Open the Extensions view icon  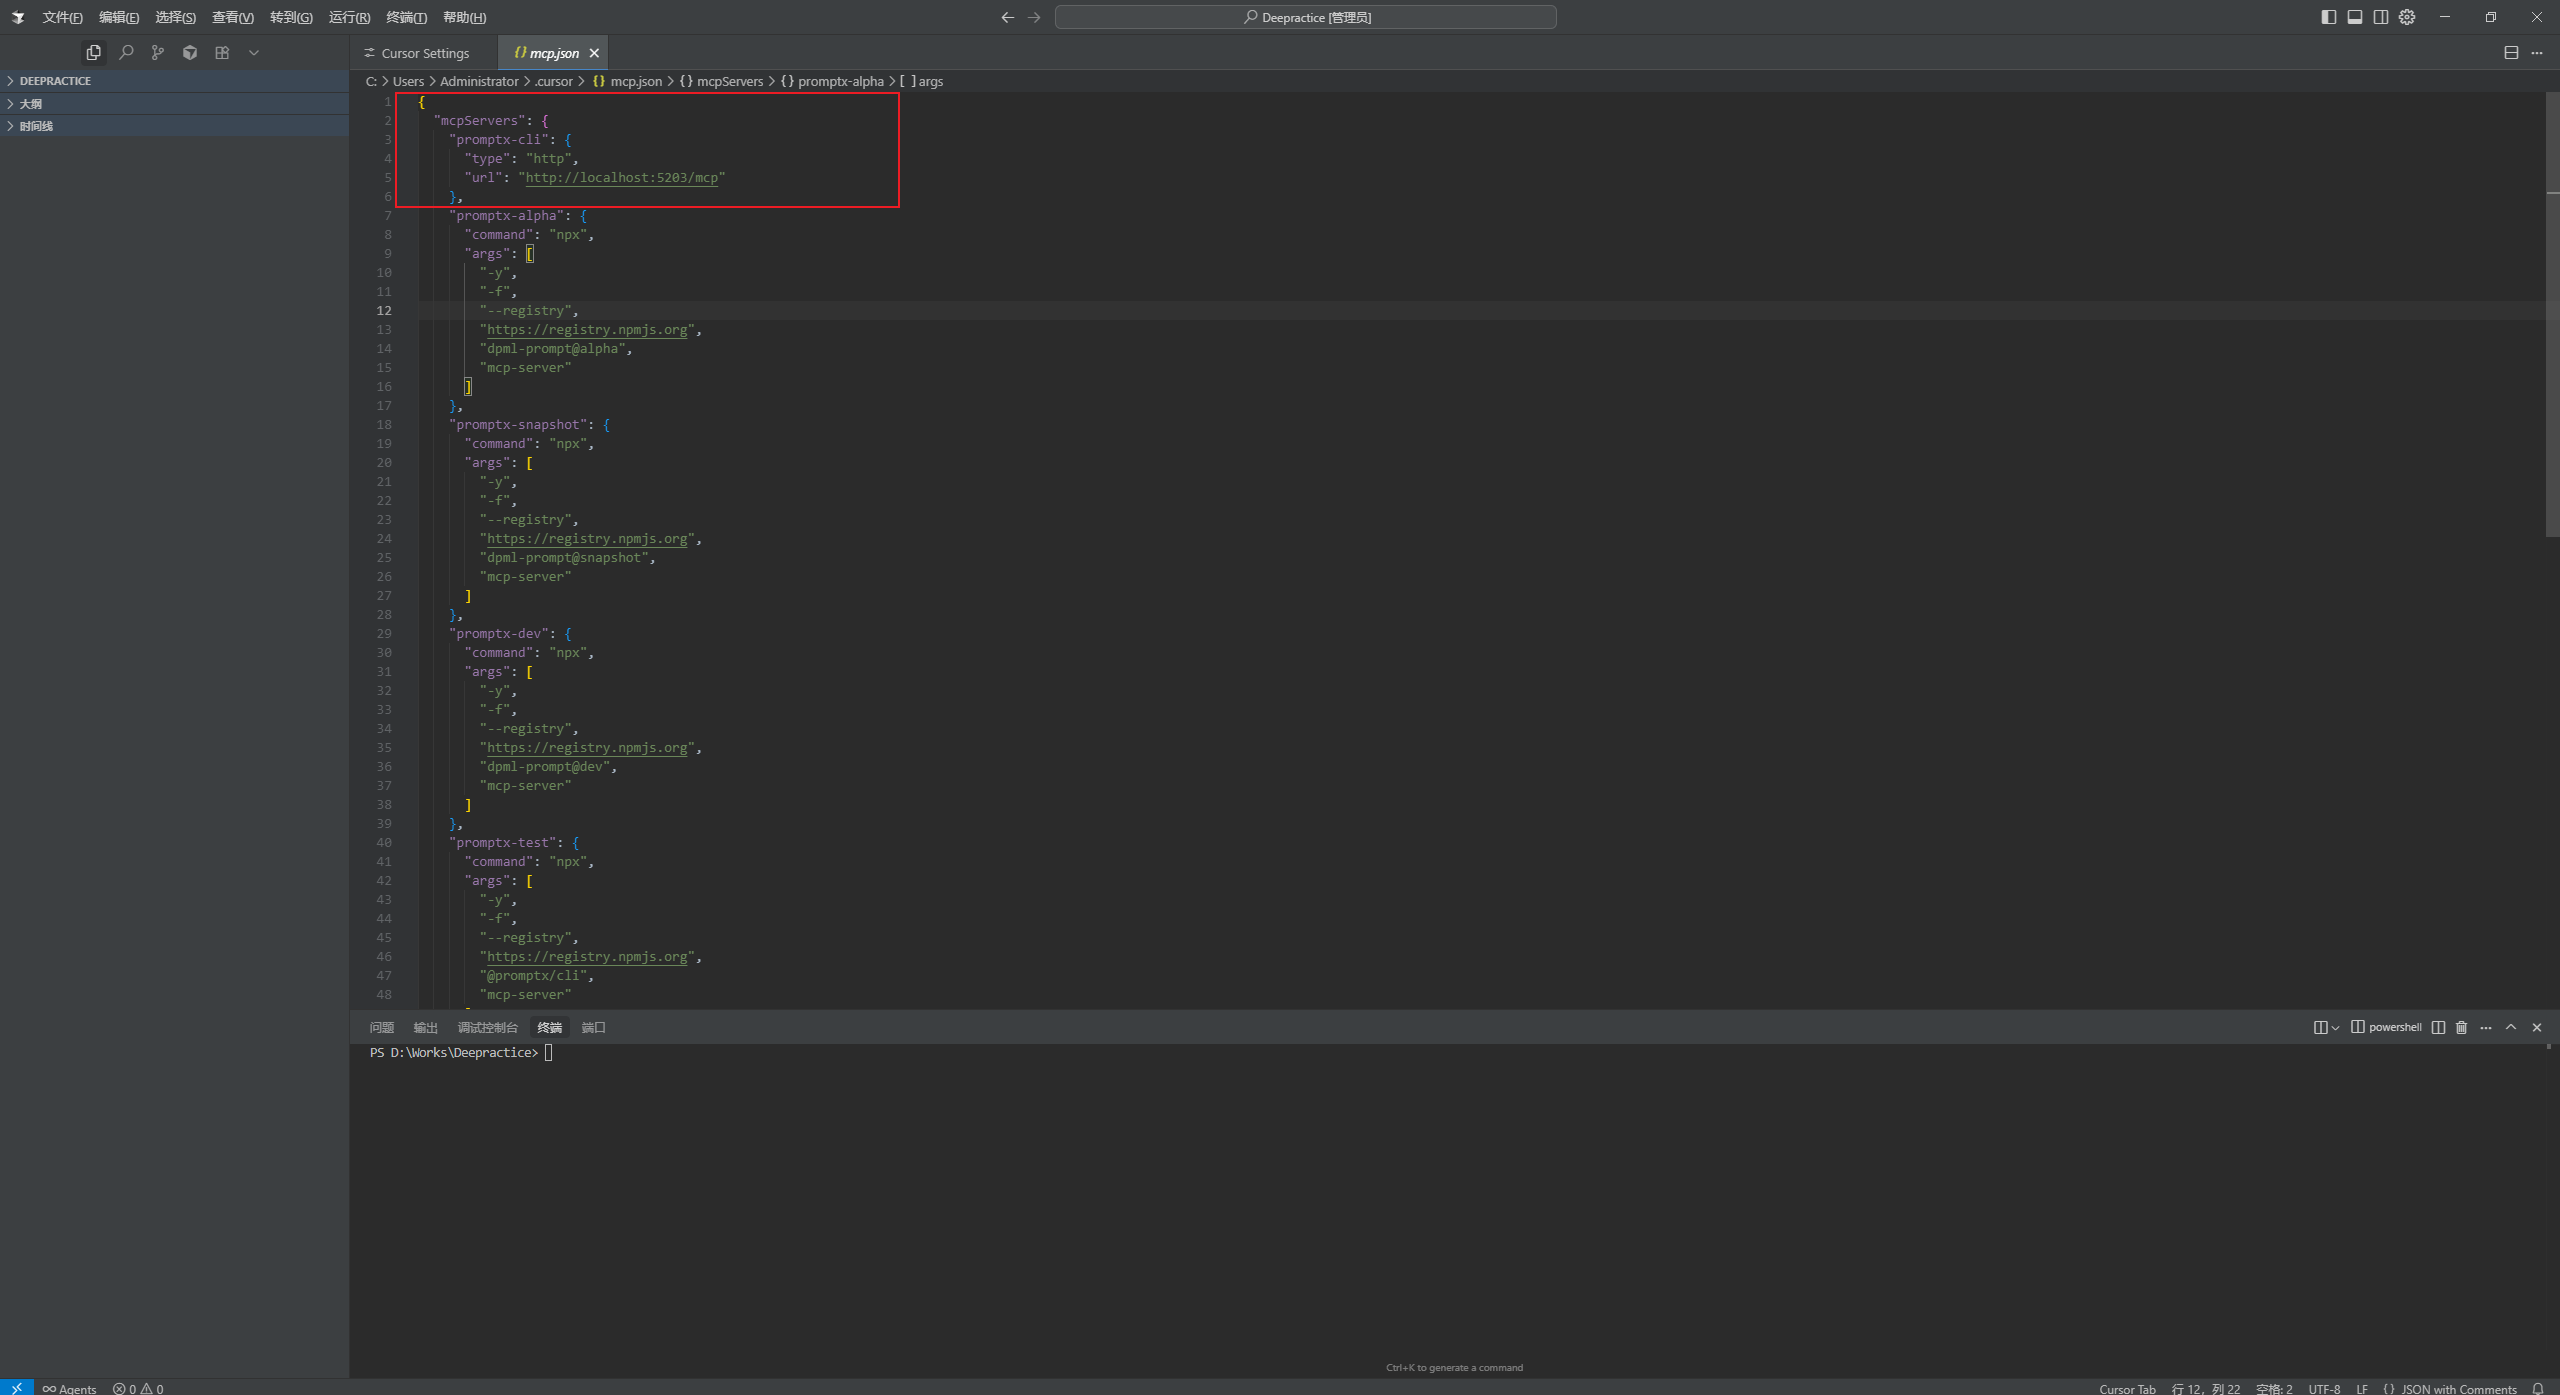pos(222,52)
